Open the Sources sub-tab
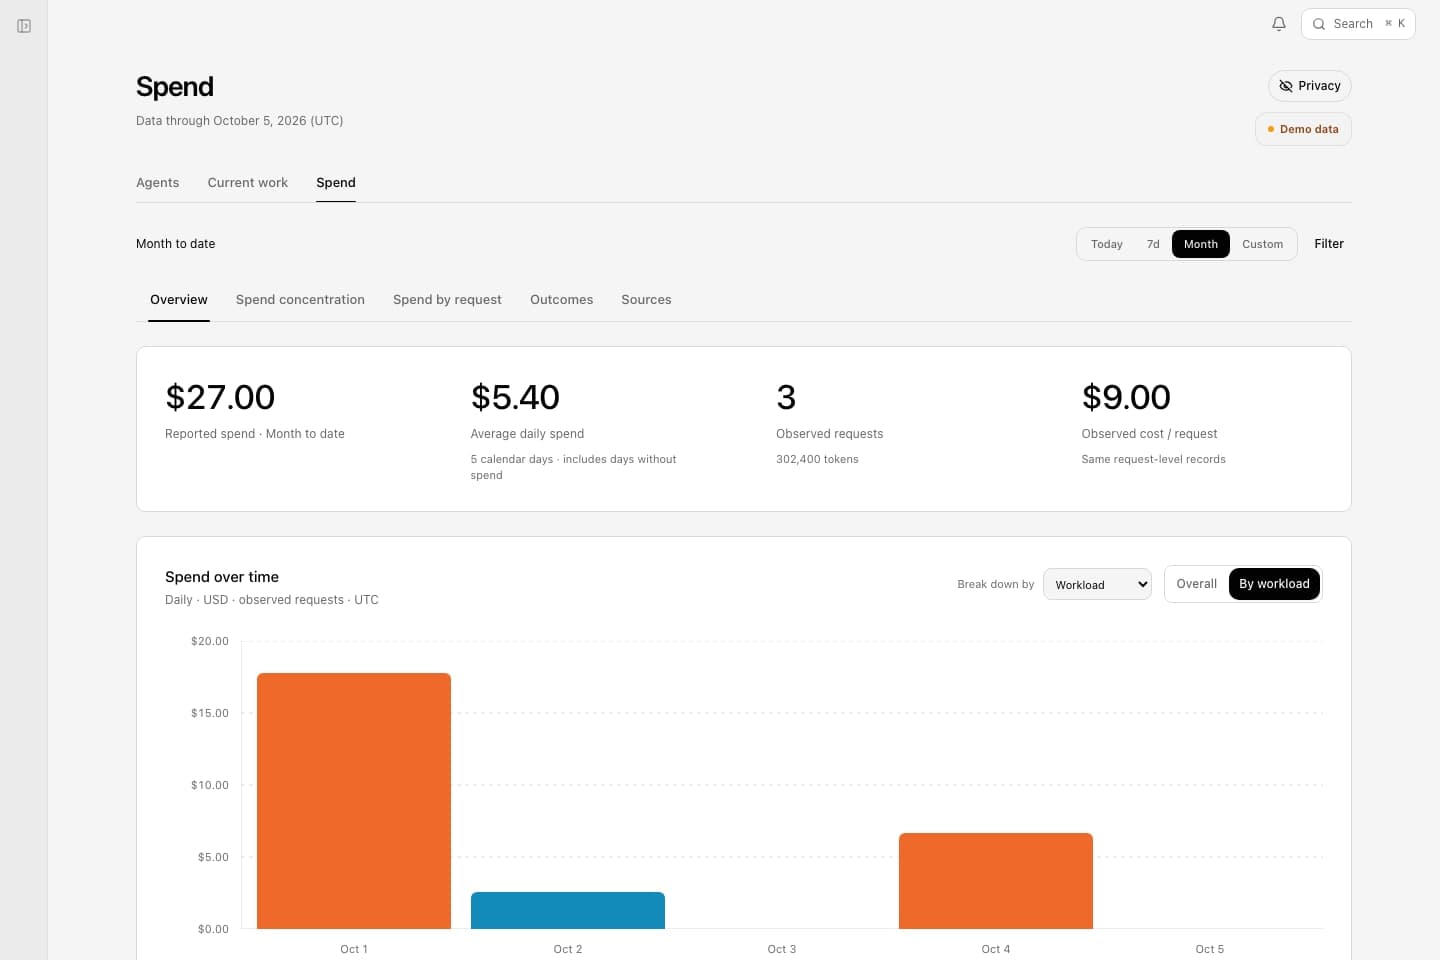1440x960 pixels. (x=646, y=300)
